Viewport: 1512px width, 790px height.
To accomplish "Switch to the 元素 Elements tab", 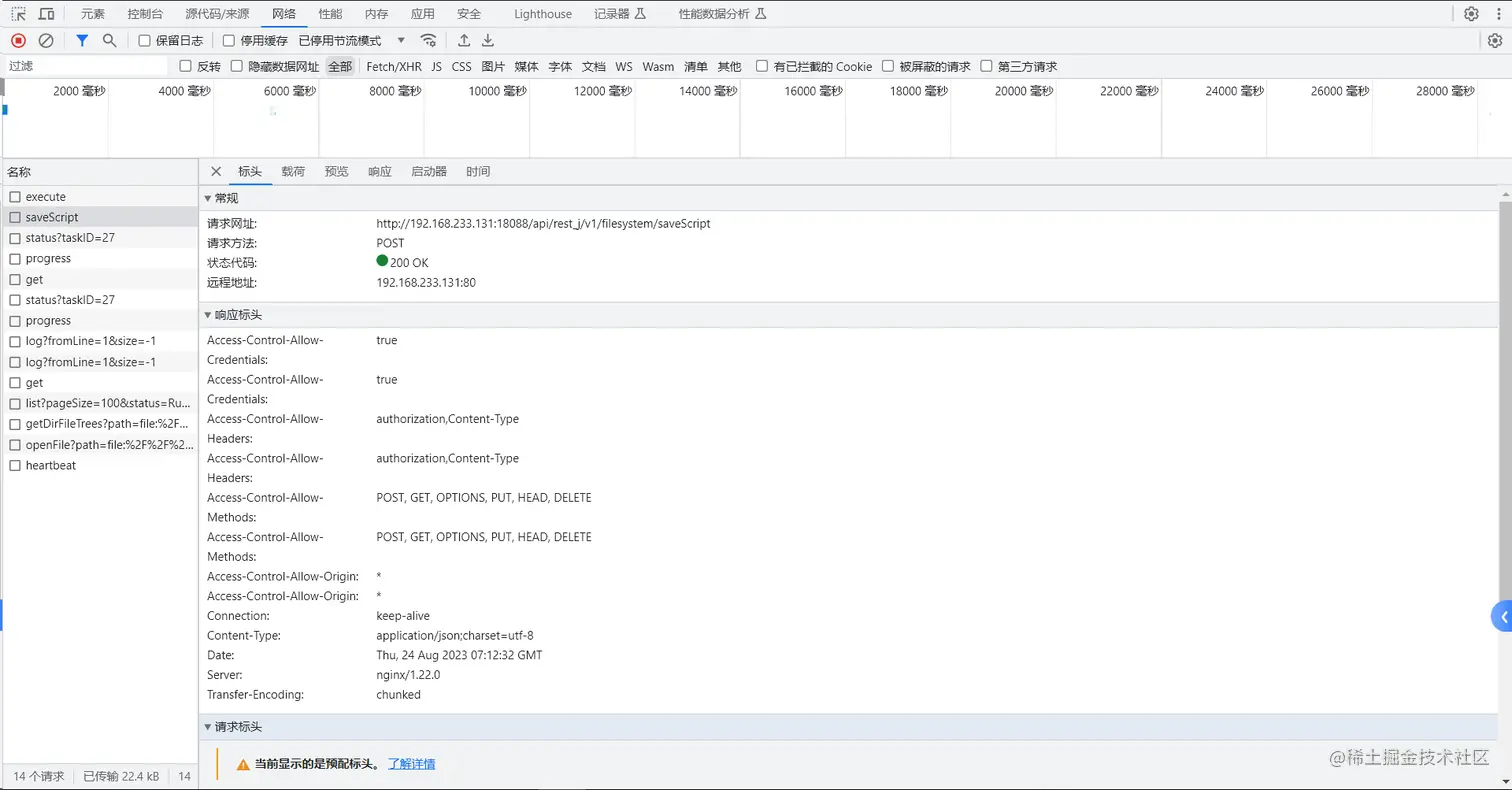I will coord(92,14).
